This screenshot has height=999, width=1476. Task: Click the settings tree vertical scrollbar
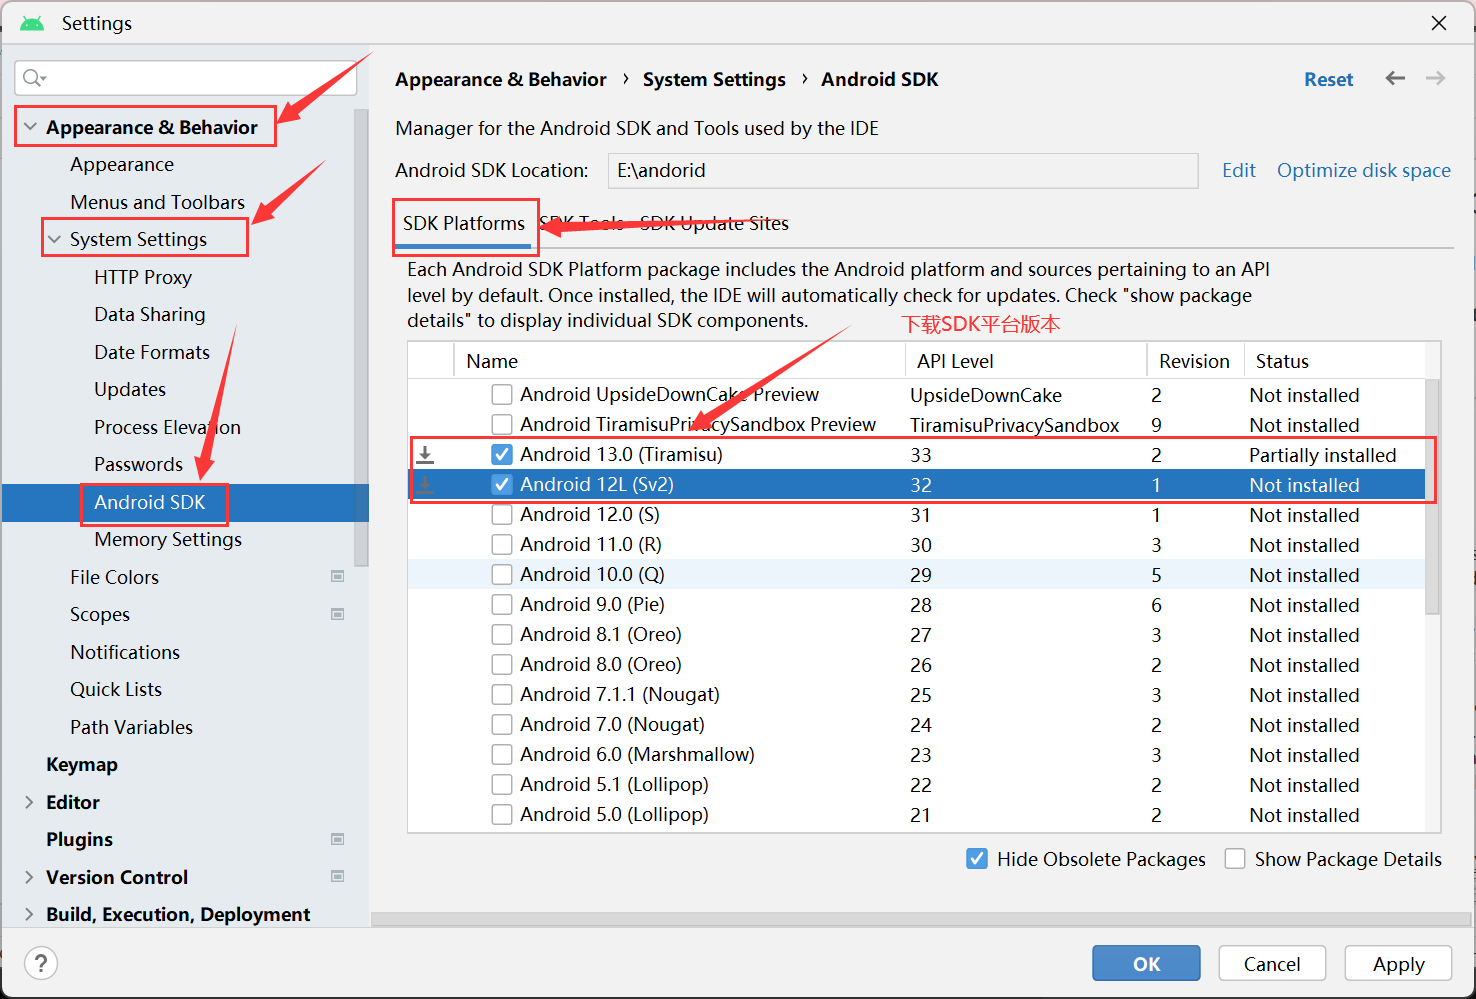(x=361, y=337)
